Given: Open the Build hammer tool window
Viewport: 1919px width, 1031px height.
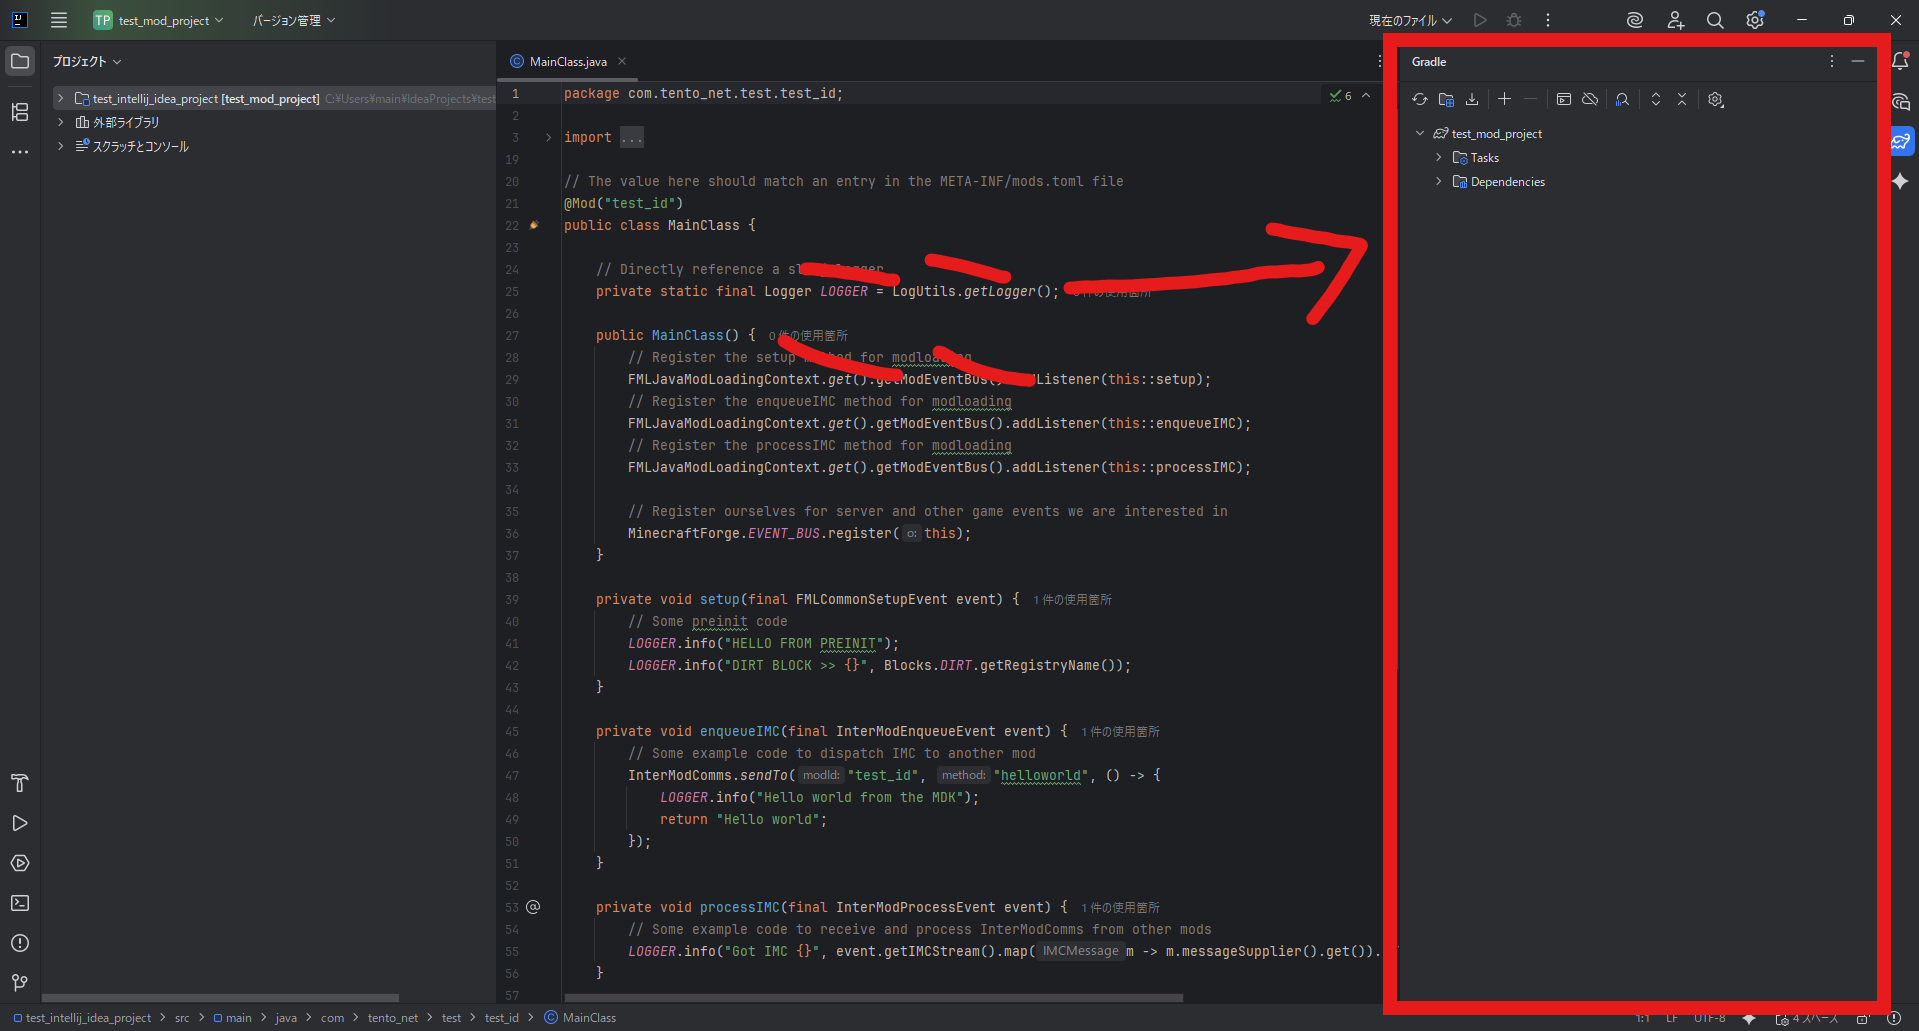Looking at the screenshot, I should click(20, 783).
